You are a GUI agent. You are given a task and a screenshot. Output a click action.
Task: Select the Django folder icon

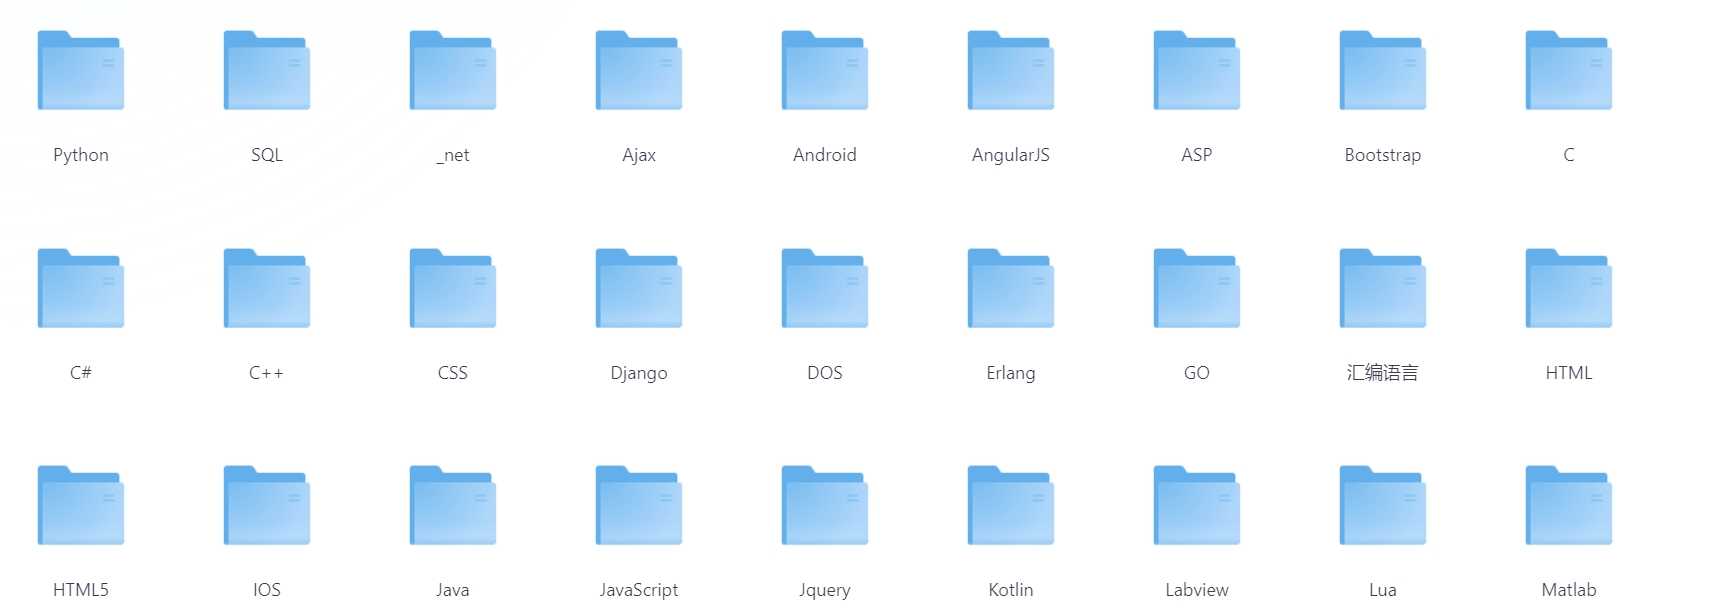[x=639, y=288]
